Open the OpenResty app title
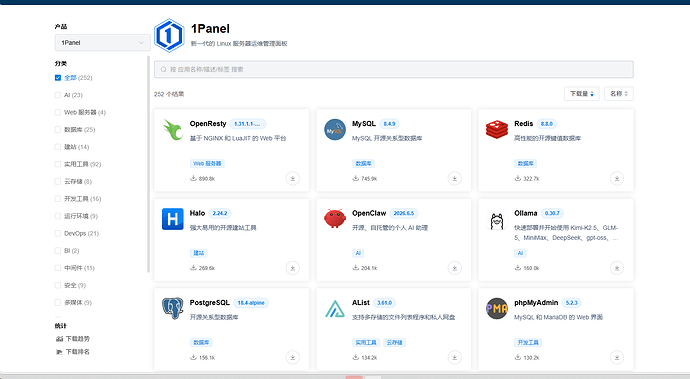690x379 pixels. (208, 124)
